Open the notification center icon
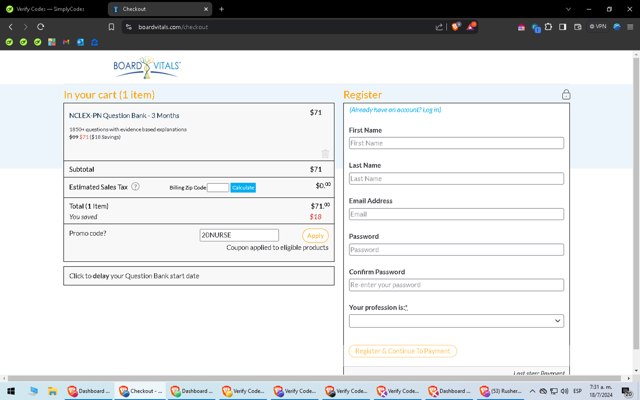The width and height of the screenshot is (640, 400). click(627, 391)
